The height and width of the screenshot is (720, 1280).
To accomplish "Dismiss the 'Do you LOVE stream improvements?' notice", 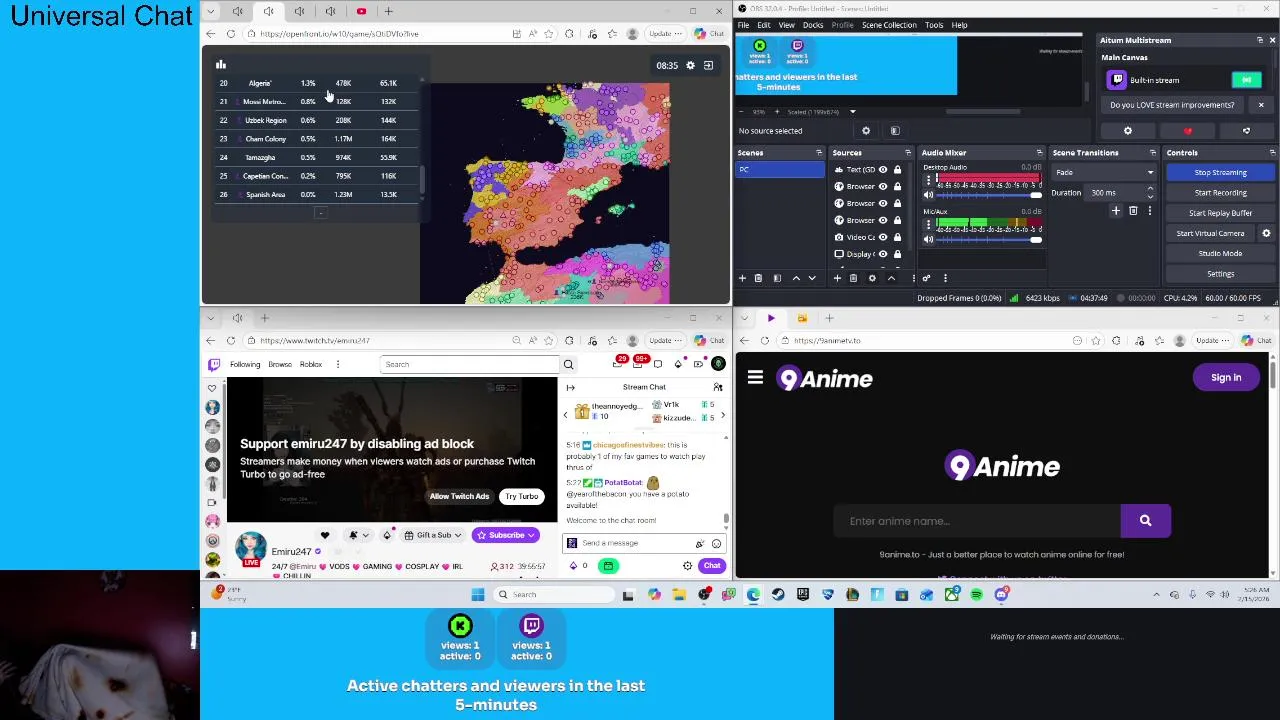I will [1261, 105].
